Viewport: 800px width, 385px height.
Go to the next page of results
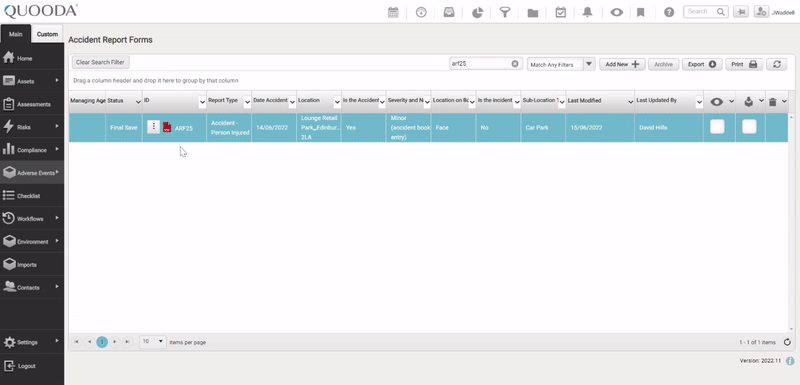point(115,342)
